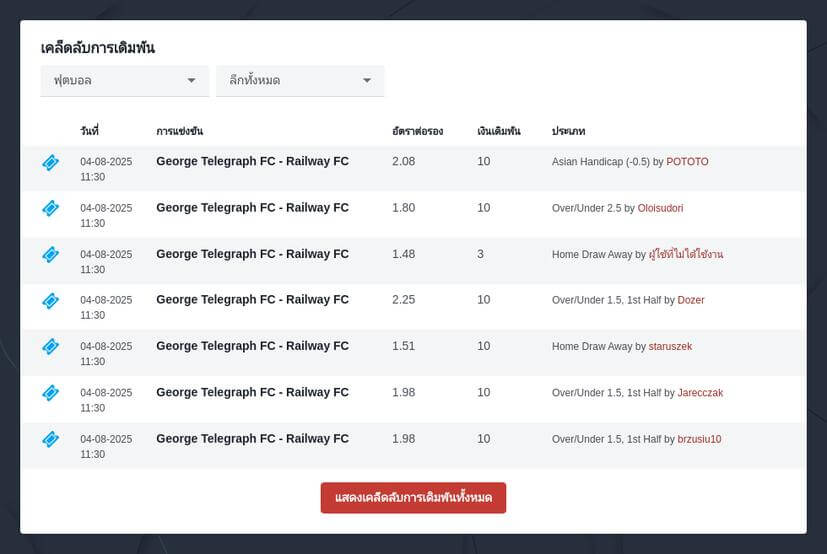Click the ticket icon in the Oloisudori row
This screenshot has height=554, width=827.
[50, 208]
